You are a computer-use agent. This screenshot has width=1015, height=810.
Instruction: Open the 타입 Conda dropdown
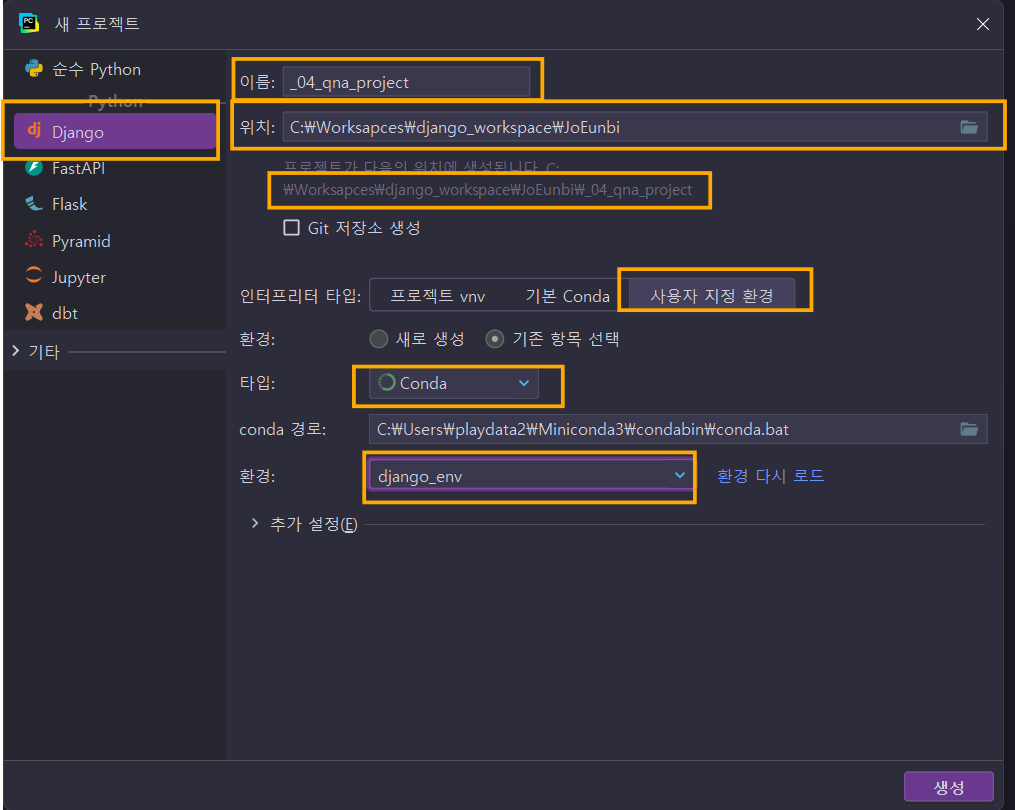(454, 383)
